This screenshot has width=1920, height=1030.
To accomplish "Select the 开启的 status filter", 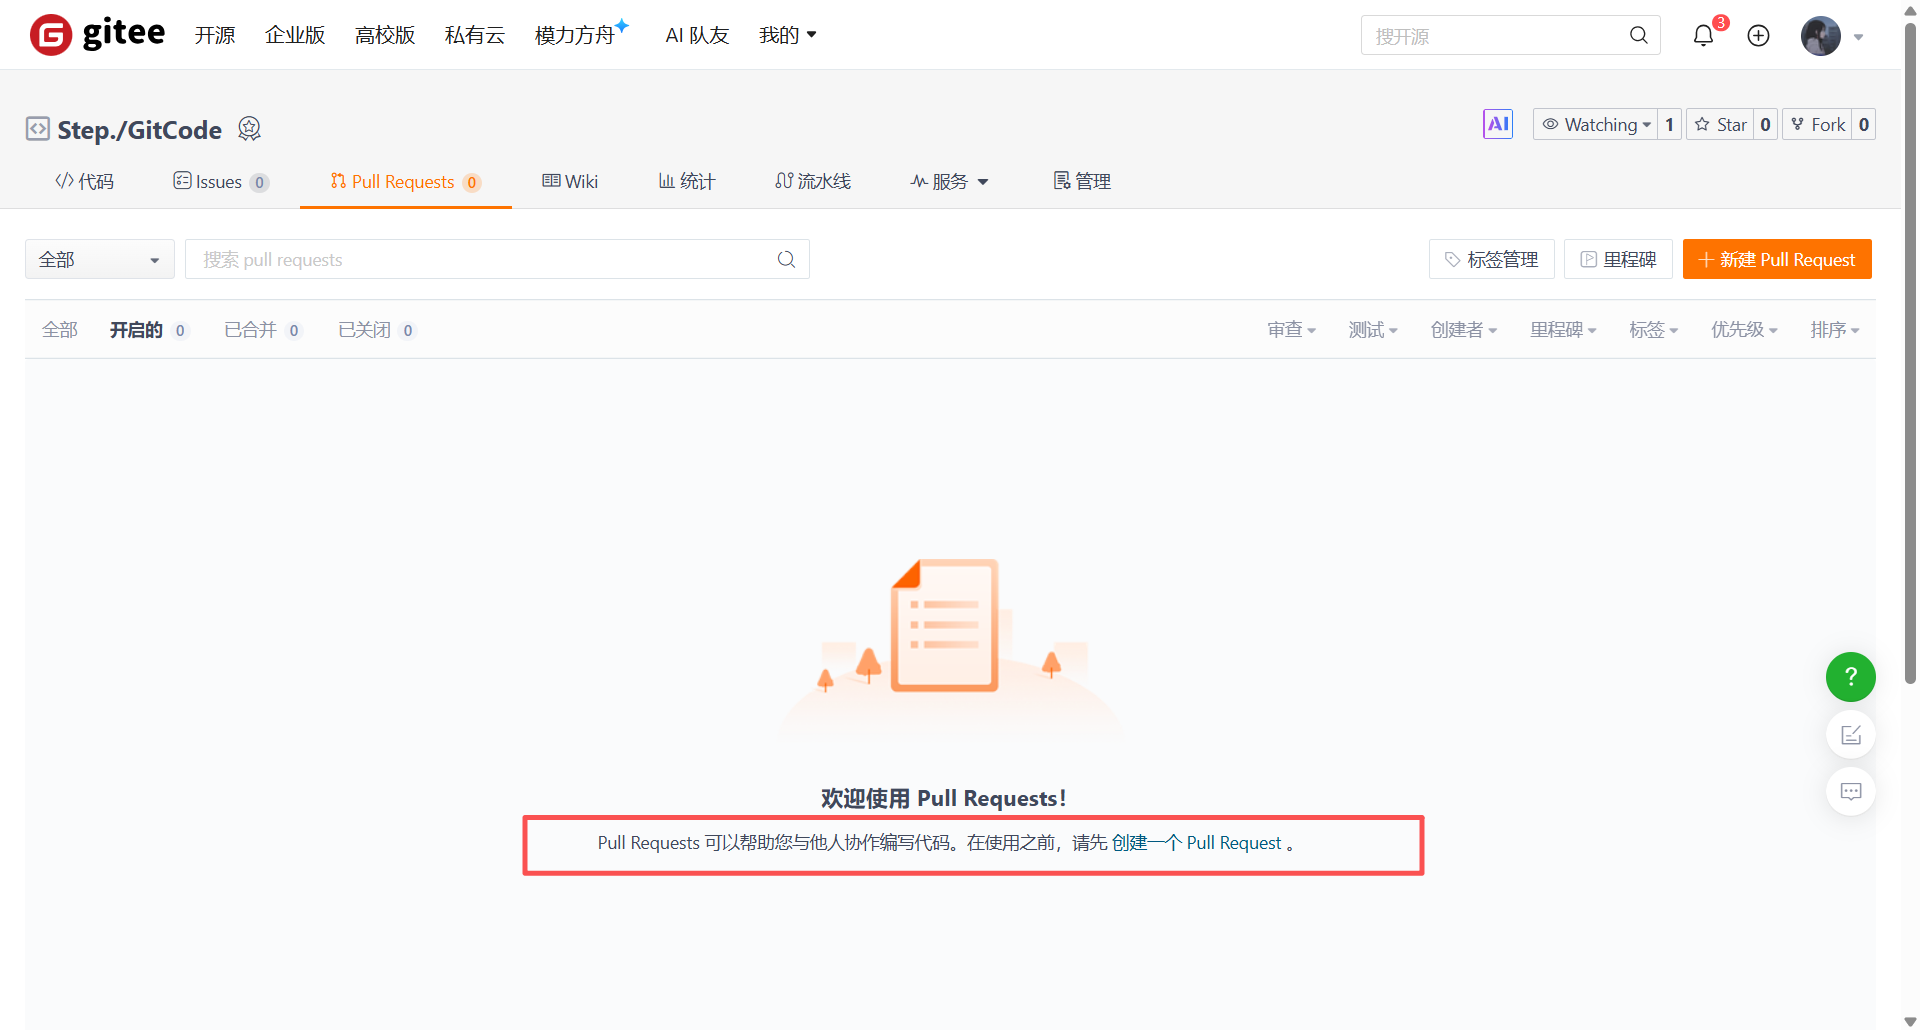I will click(x=148, y=330).
